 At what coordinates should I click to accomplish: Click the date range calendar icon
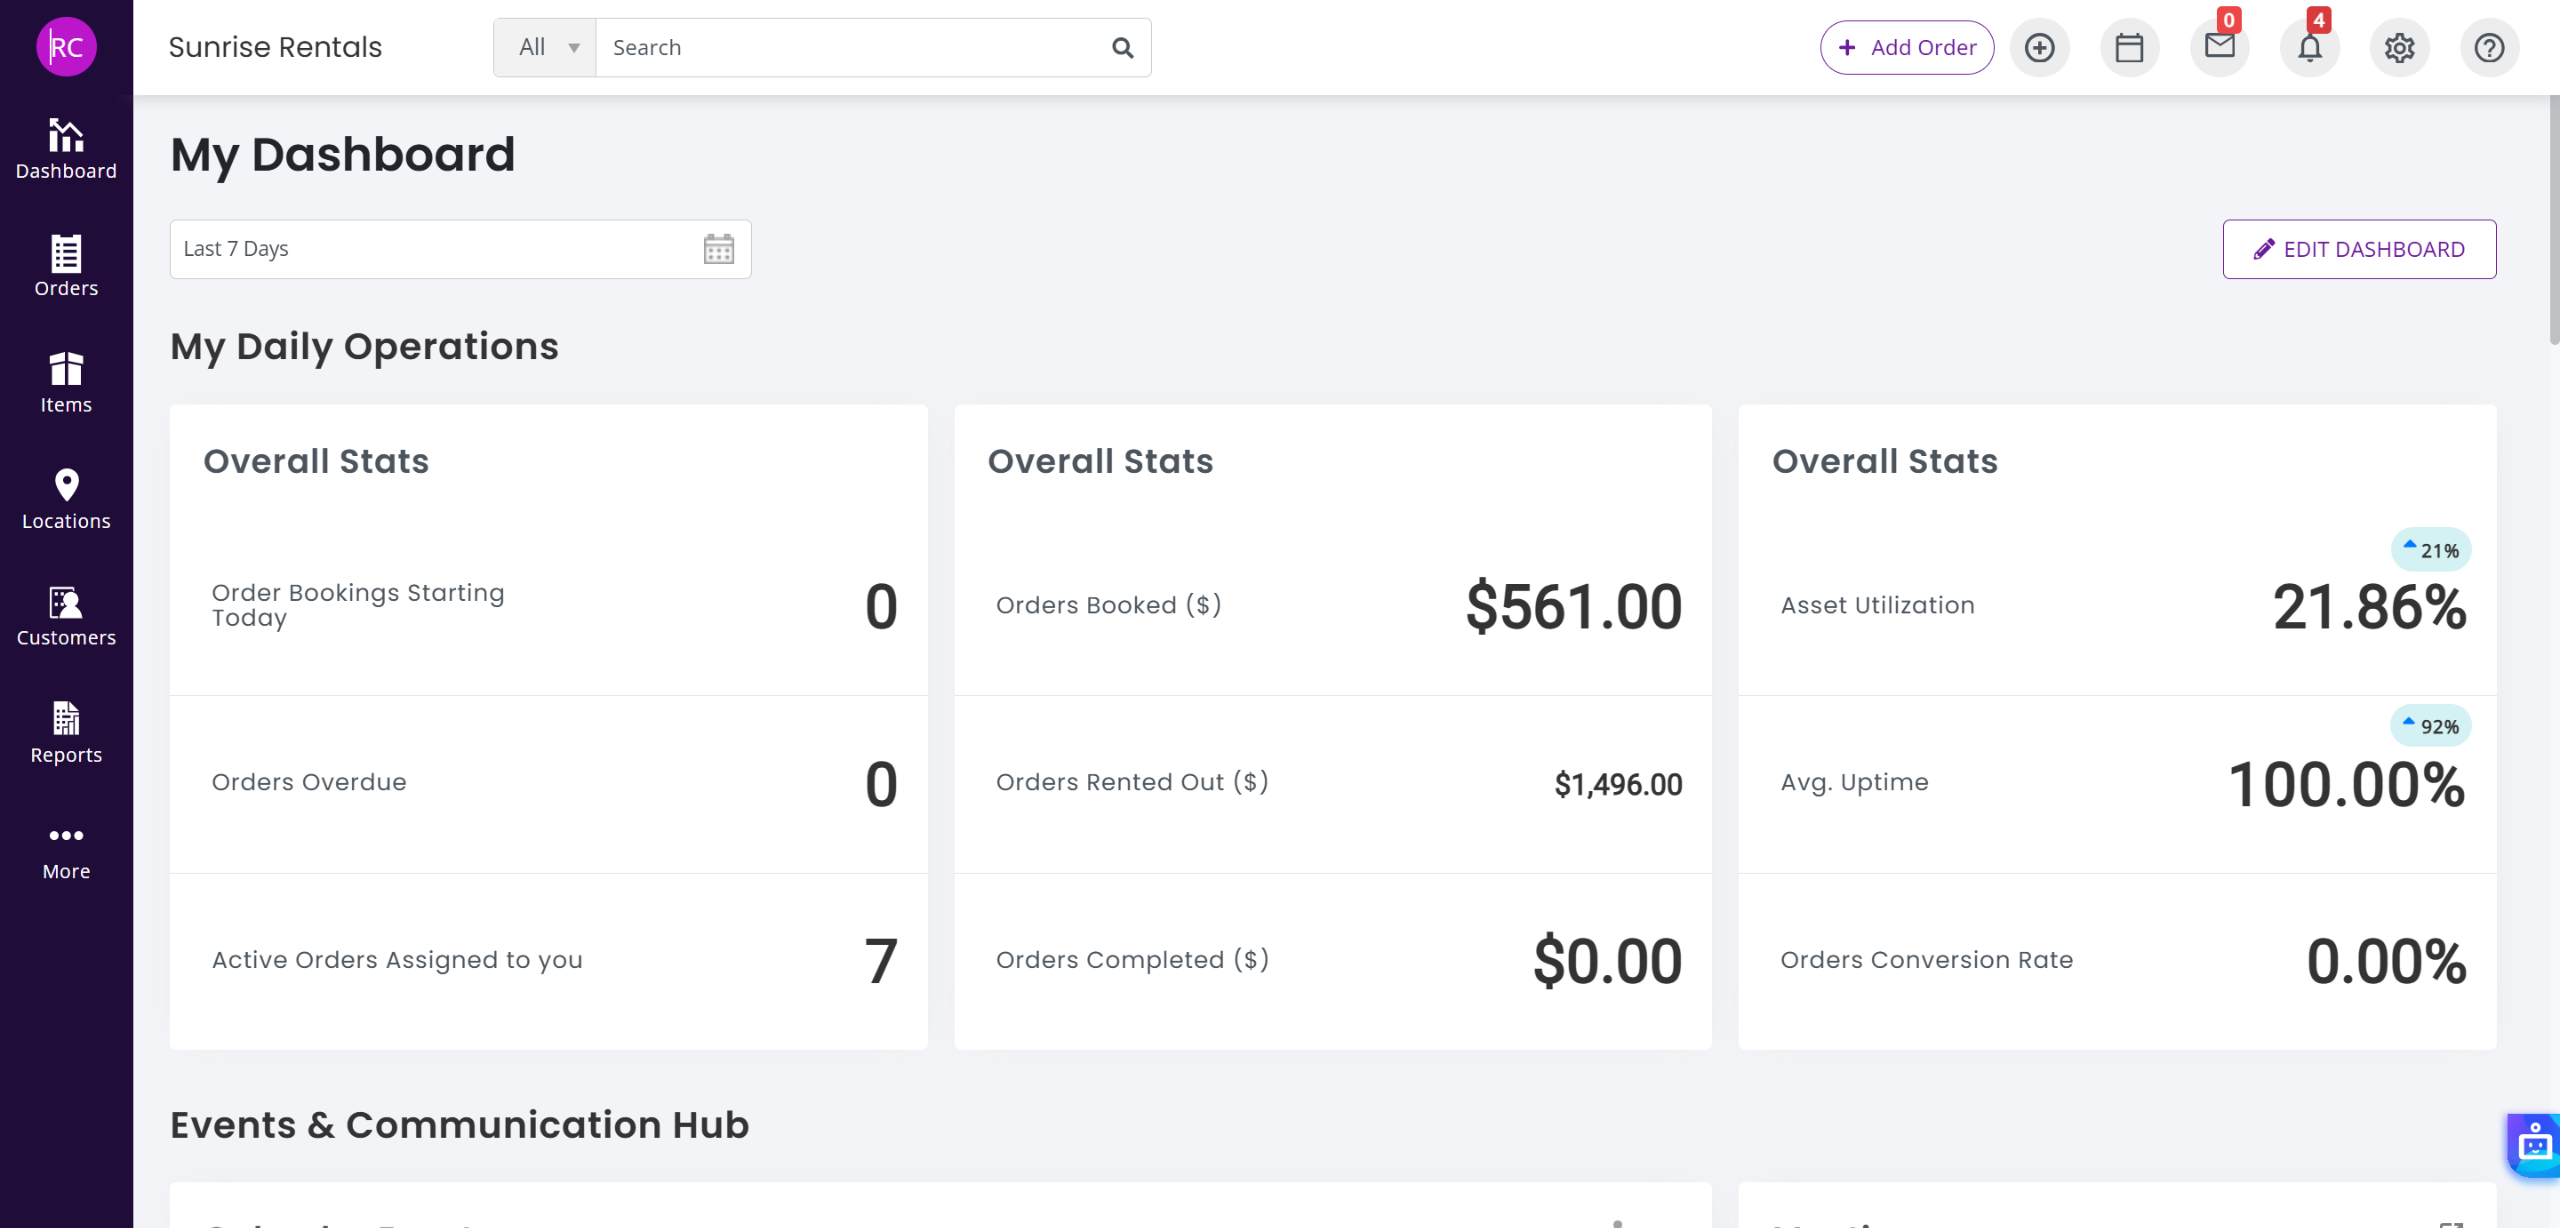(718, 249)
